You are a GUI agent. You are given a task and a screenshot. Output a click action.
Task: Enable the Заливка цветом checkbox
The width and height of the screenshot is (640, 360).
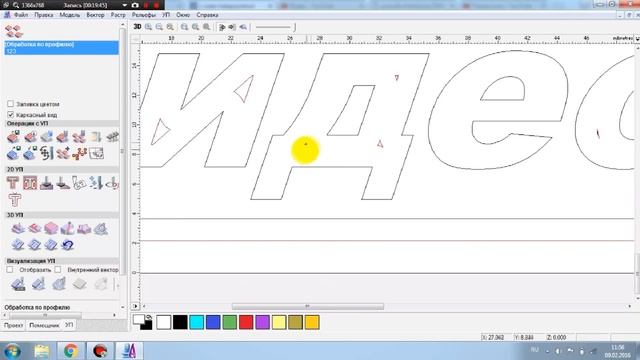click(x=11, y=104)
